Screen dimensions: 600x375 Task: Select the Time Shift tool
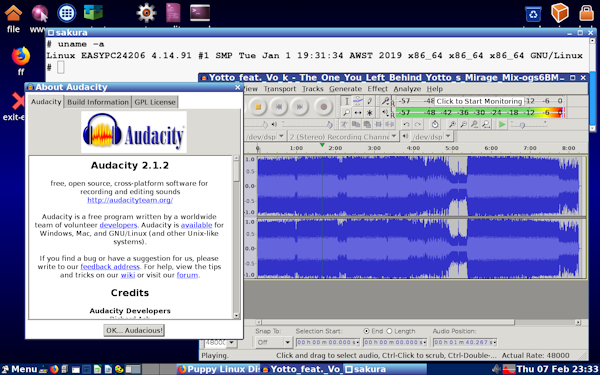point(358,112)
